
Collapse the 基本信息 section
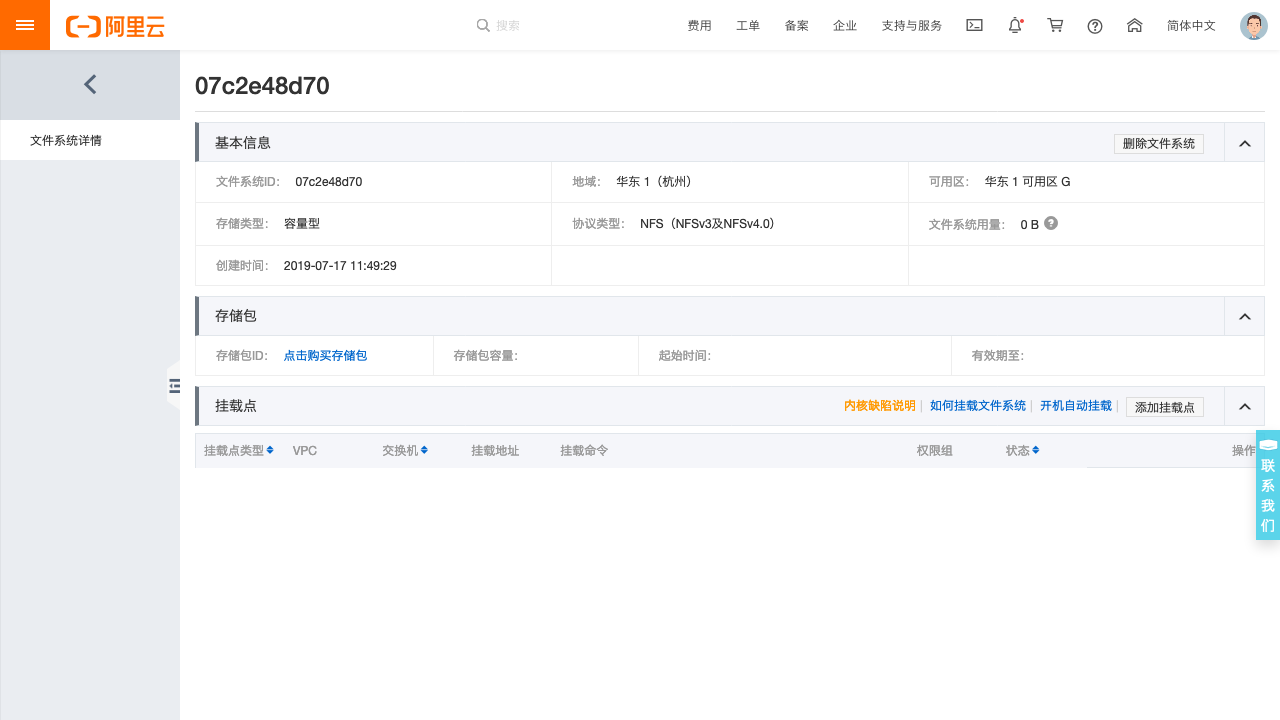(1244, 142)
